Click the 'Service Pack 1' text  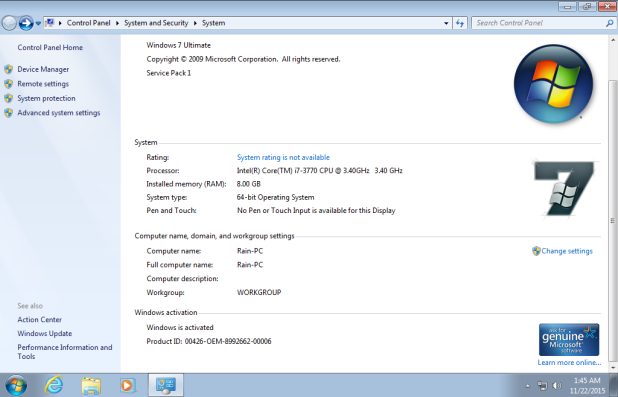point(169,73)
